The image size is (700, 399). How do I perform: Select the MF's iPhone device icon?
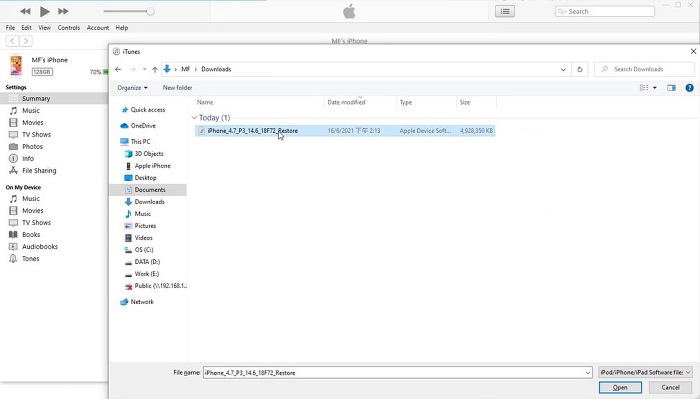coord(16,66)
